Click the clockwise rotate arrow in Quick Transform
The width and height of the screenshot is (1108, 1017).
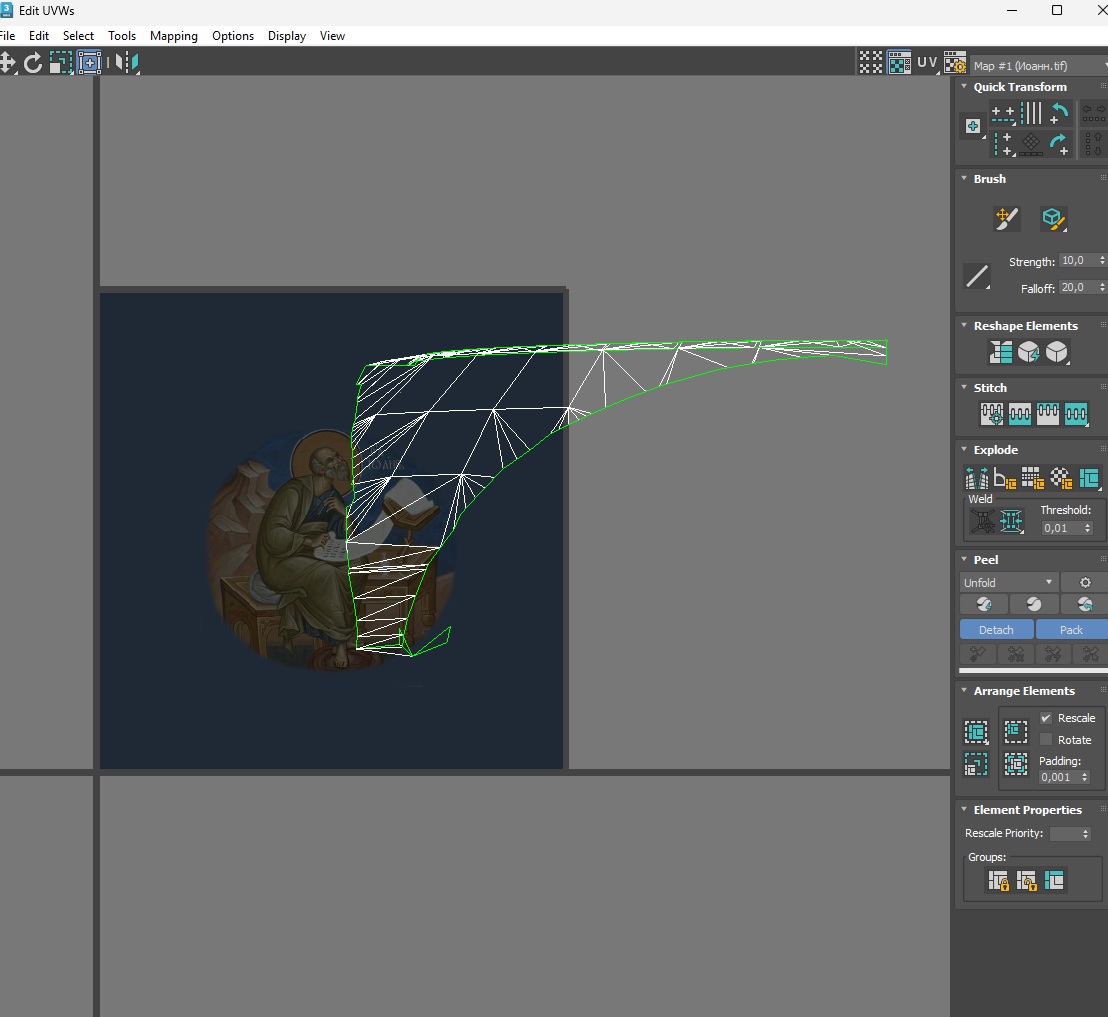click(x=1059, y=143)
